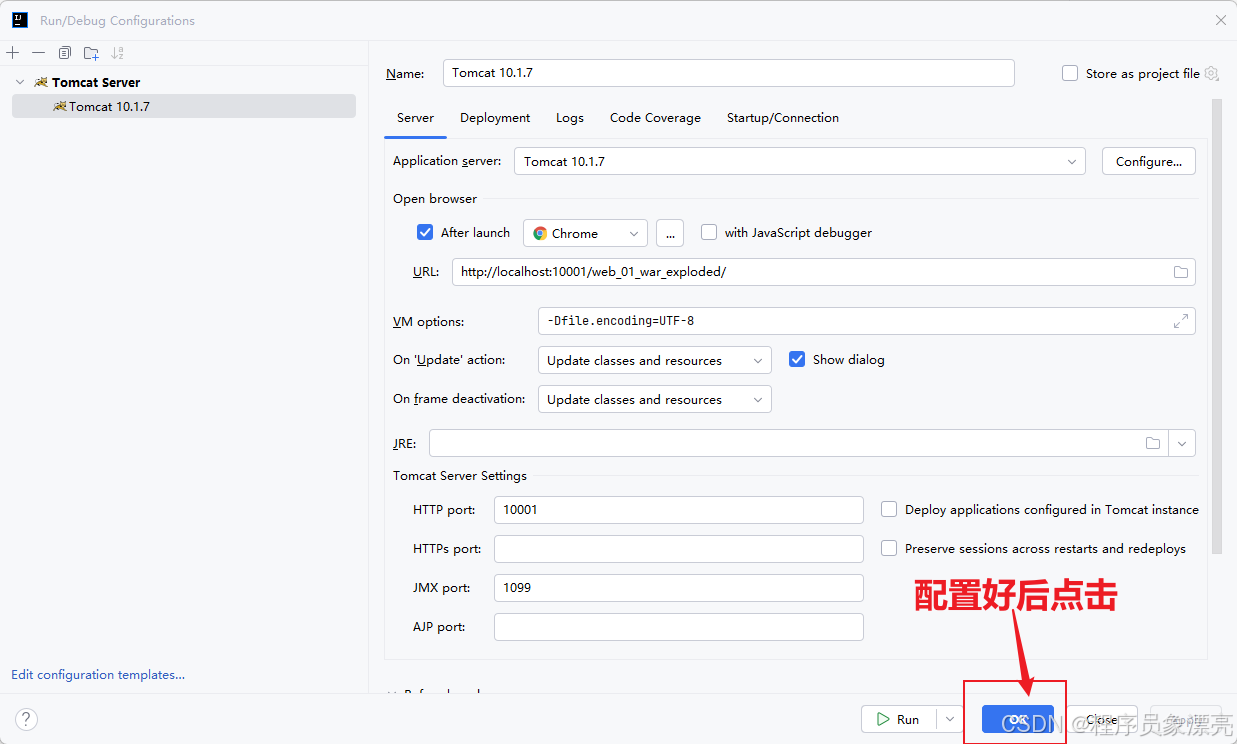Screen dimensions: 1237x744
Task: Collapse the Tomcat Server tree node
Action: tap(20, 82)
